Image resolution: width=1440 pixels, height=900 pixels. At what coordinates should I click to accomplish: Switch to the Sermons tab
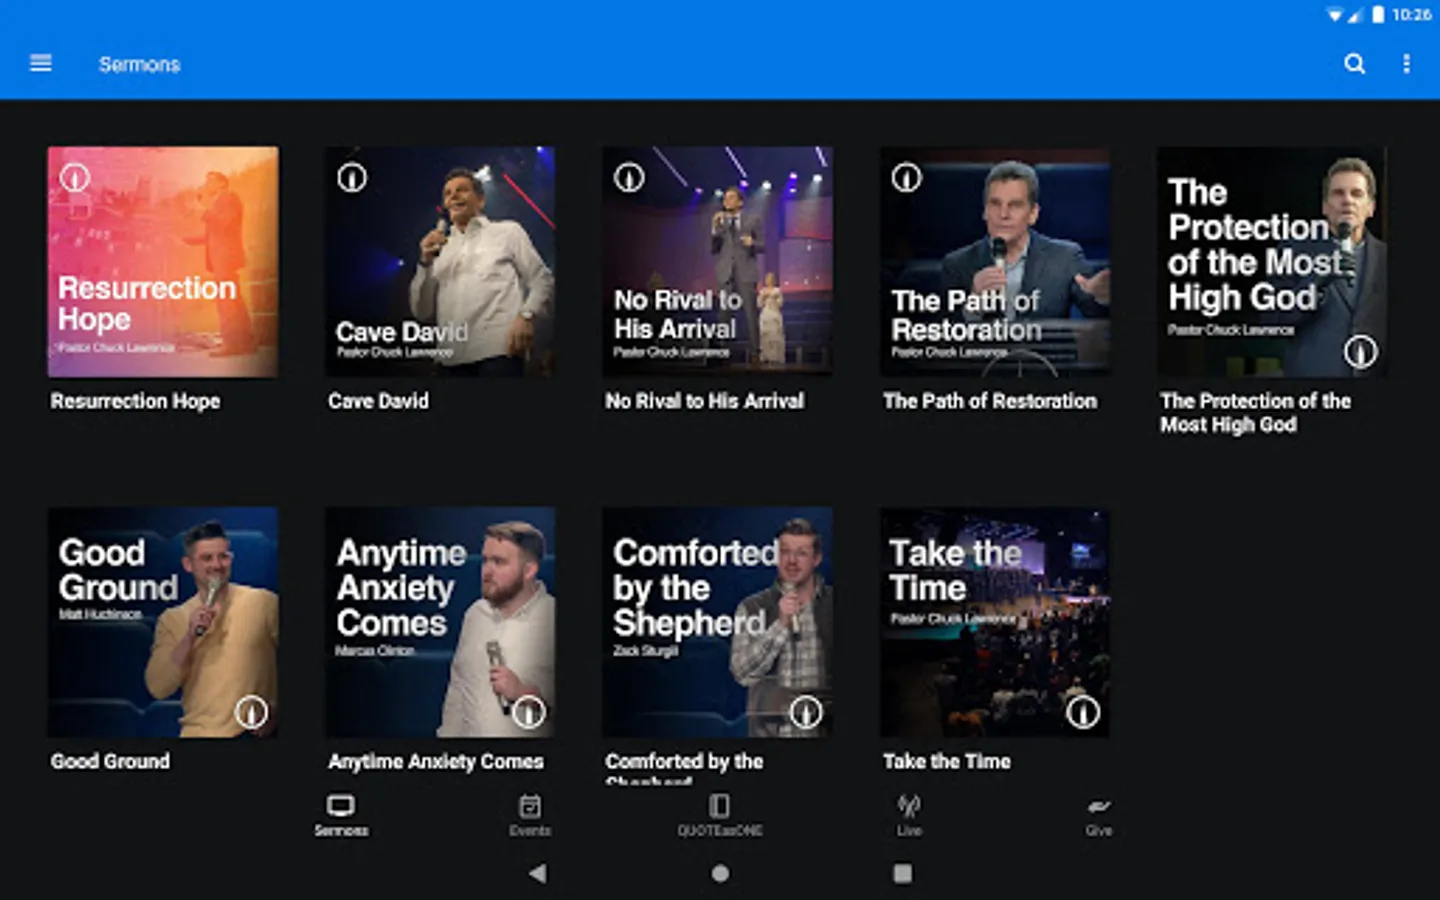coord(341,815)
